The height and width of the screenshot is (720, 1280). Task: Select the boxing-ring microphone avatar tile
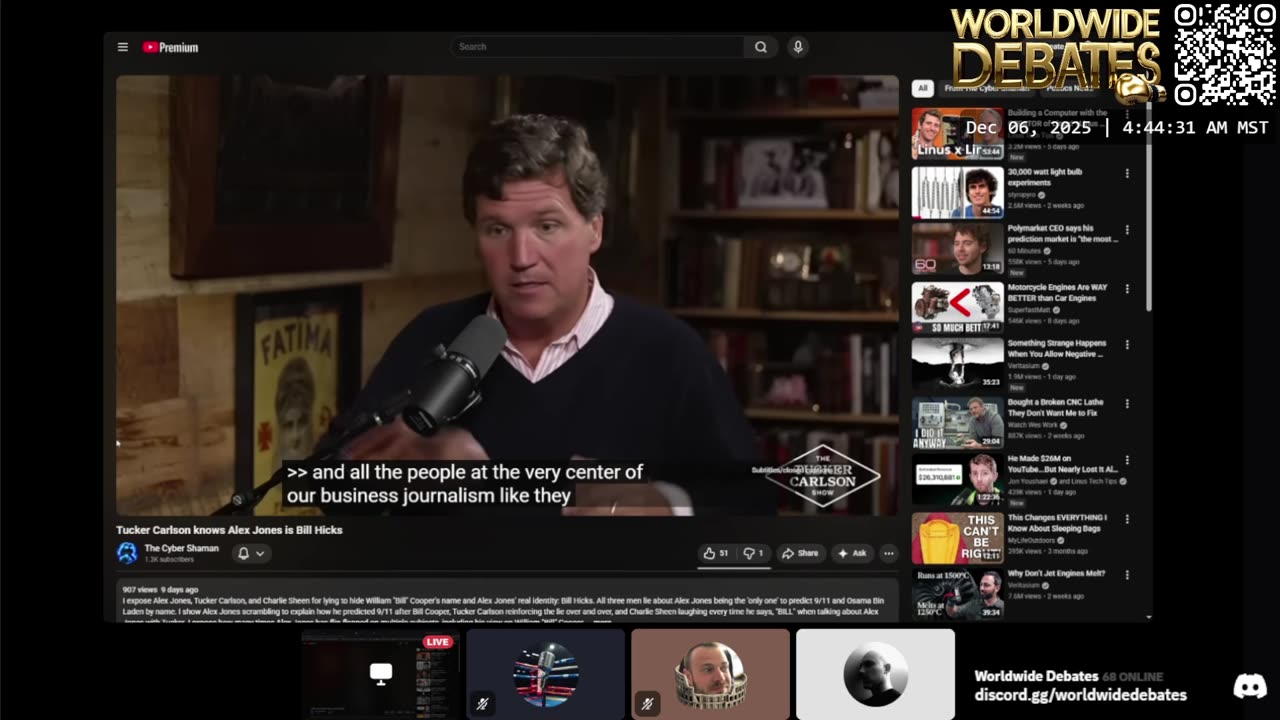tap(545, 674)
